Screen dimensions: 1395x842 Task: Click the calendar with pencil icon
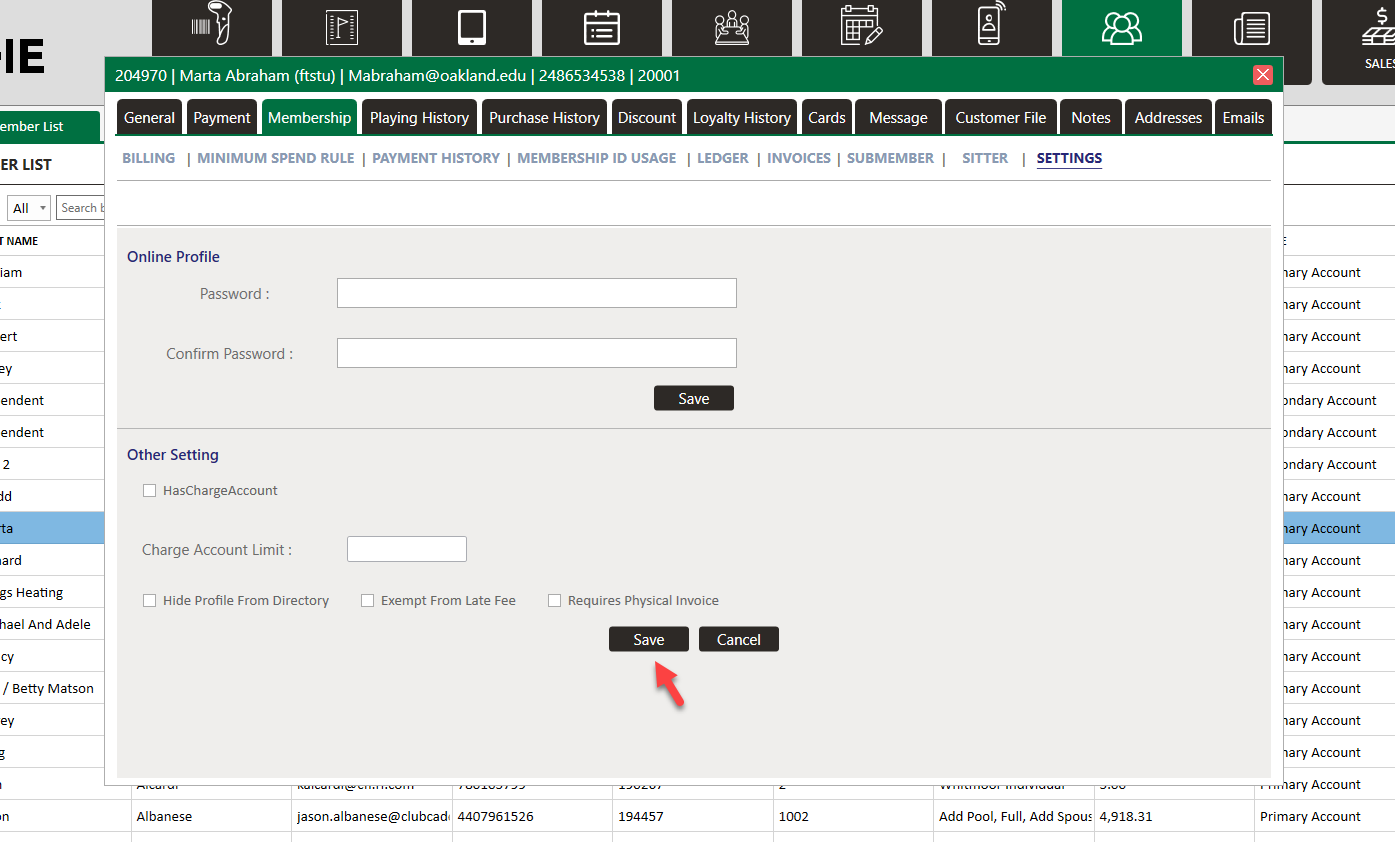point(862,28)
